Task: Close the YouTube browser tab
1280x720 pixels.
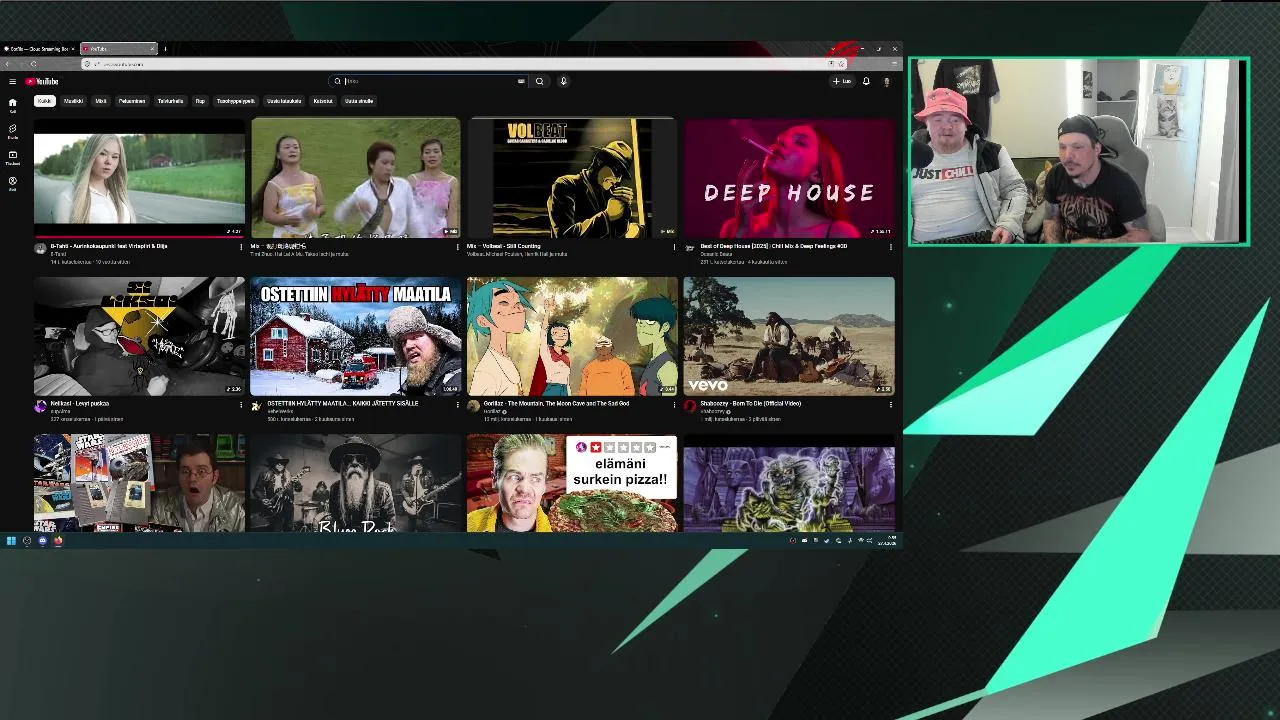Action: point(152,49)
